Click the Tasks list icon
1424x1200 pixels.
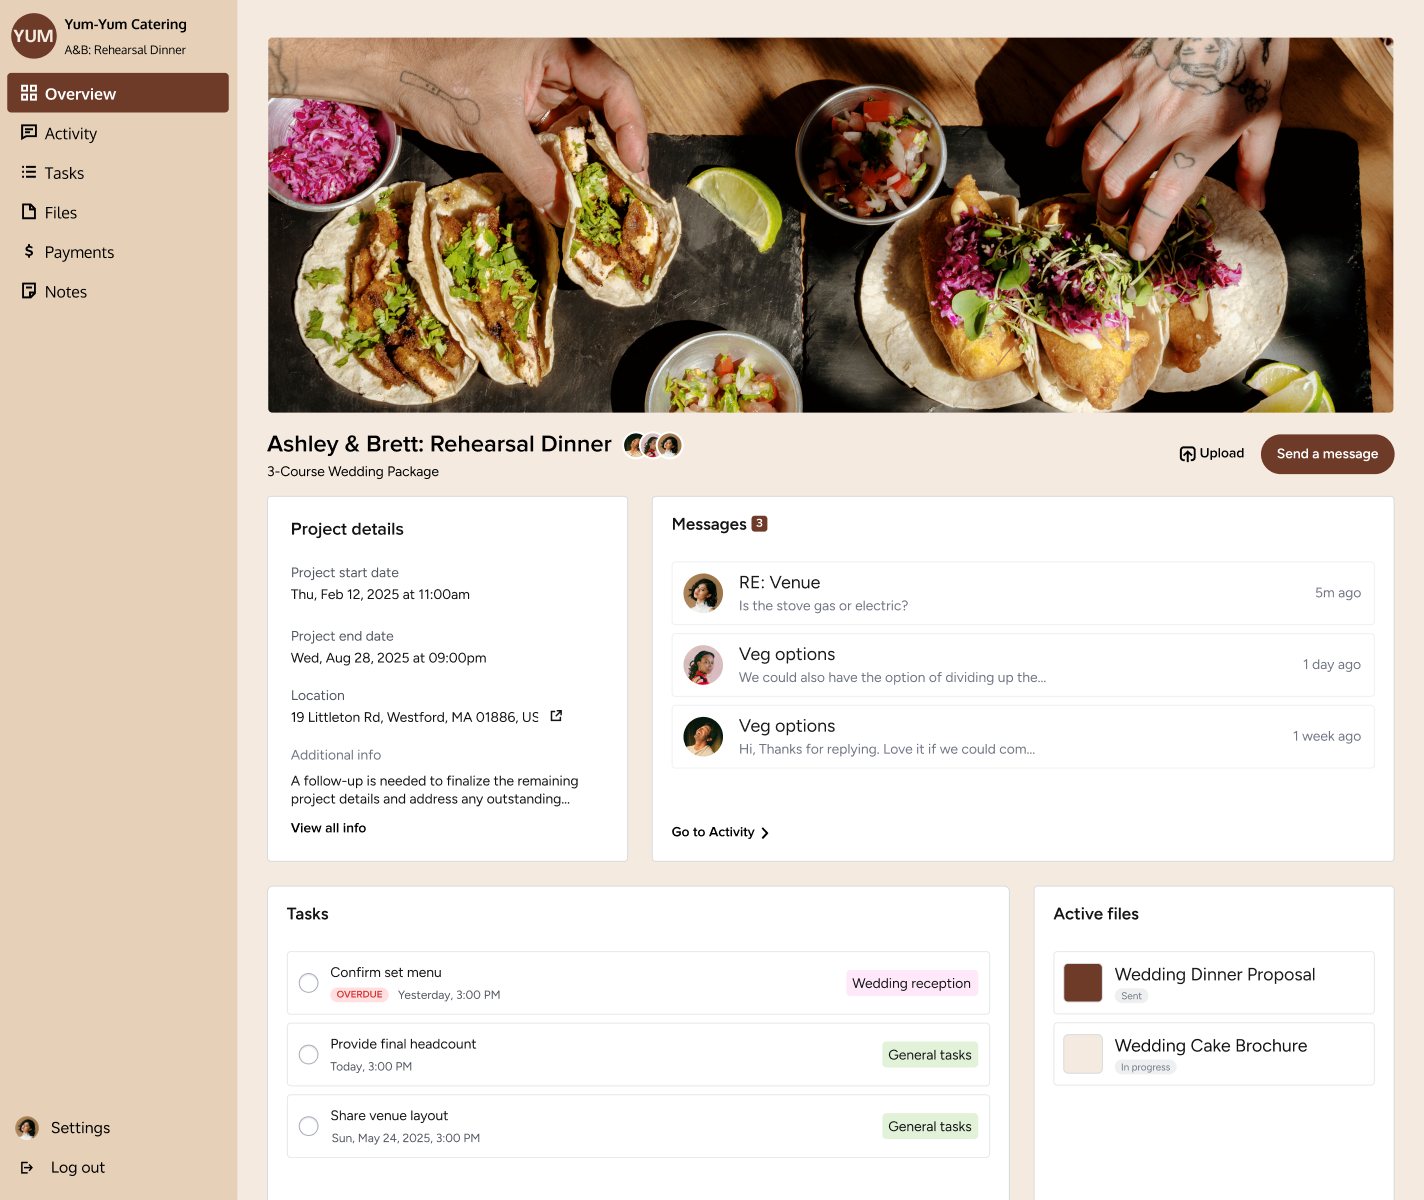click(x=29, y=172)
